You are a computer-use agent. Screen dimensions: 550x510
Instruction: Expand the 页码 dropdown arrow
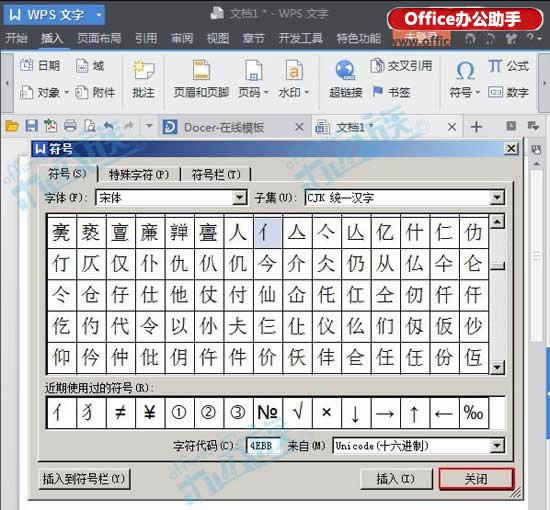pos(266,93)
